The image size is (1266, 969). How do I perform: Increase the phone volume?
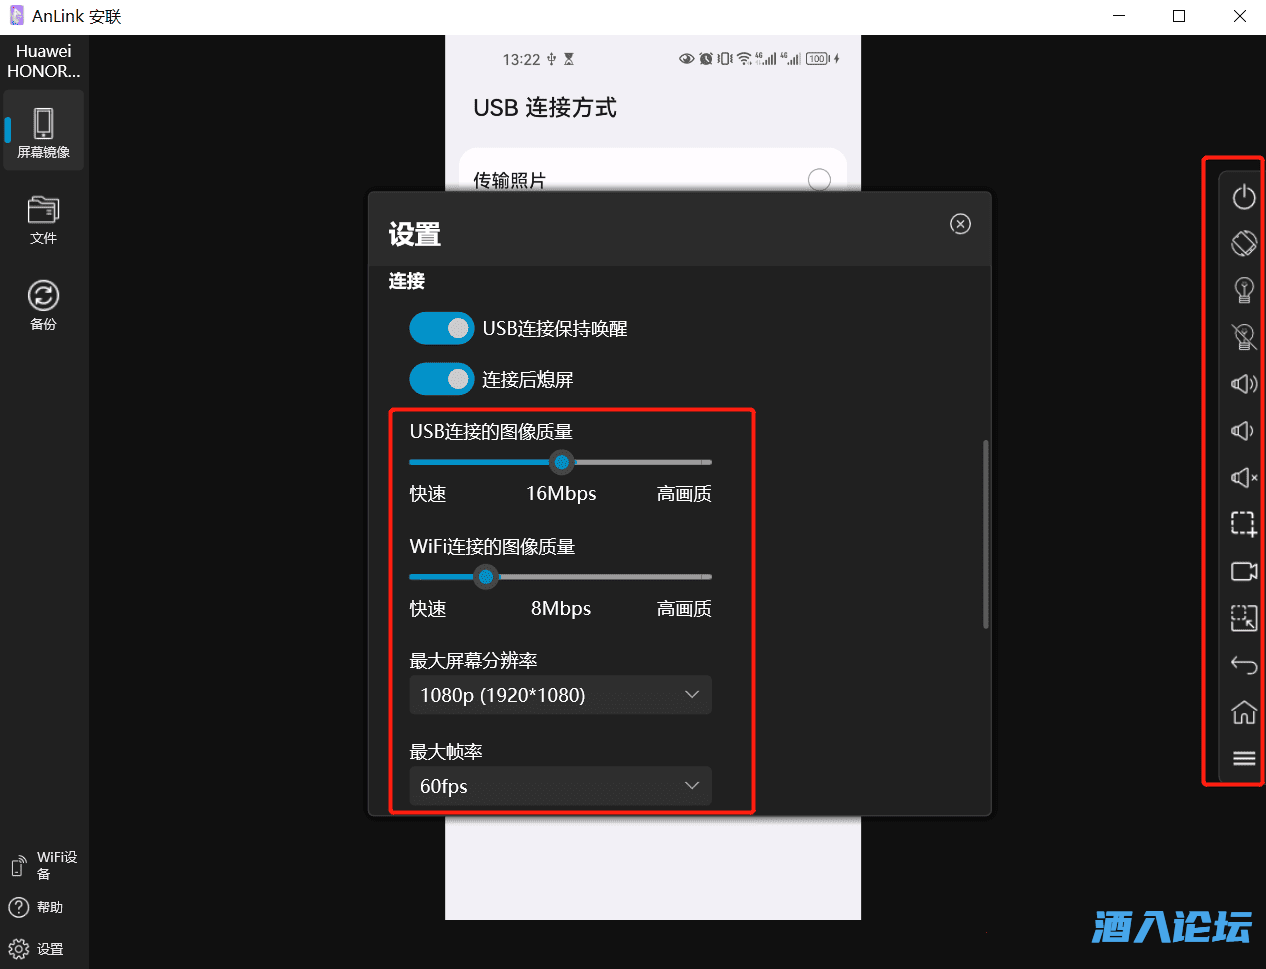click(1244, 383)
